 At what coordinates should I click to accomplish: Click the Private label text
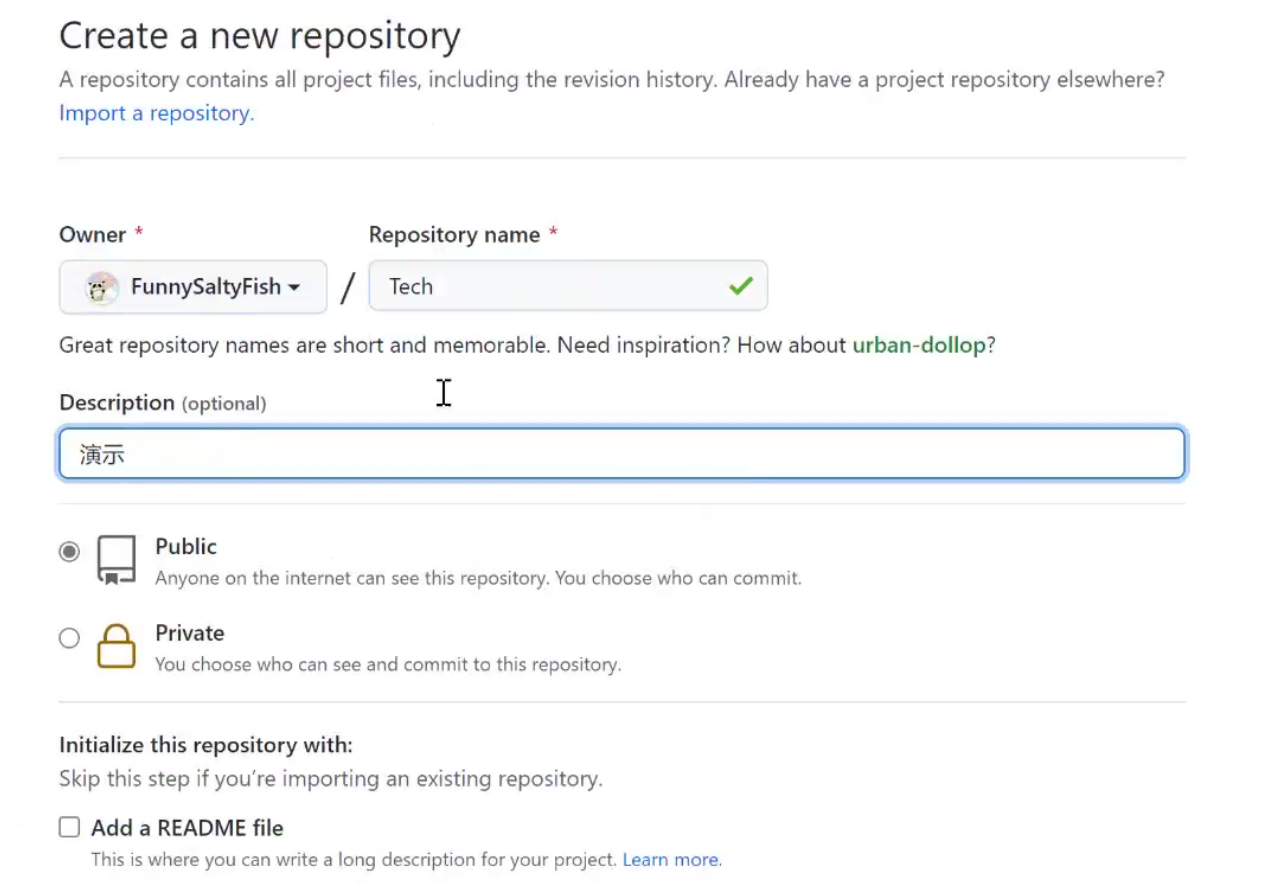coord(190,633)
